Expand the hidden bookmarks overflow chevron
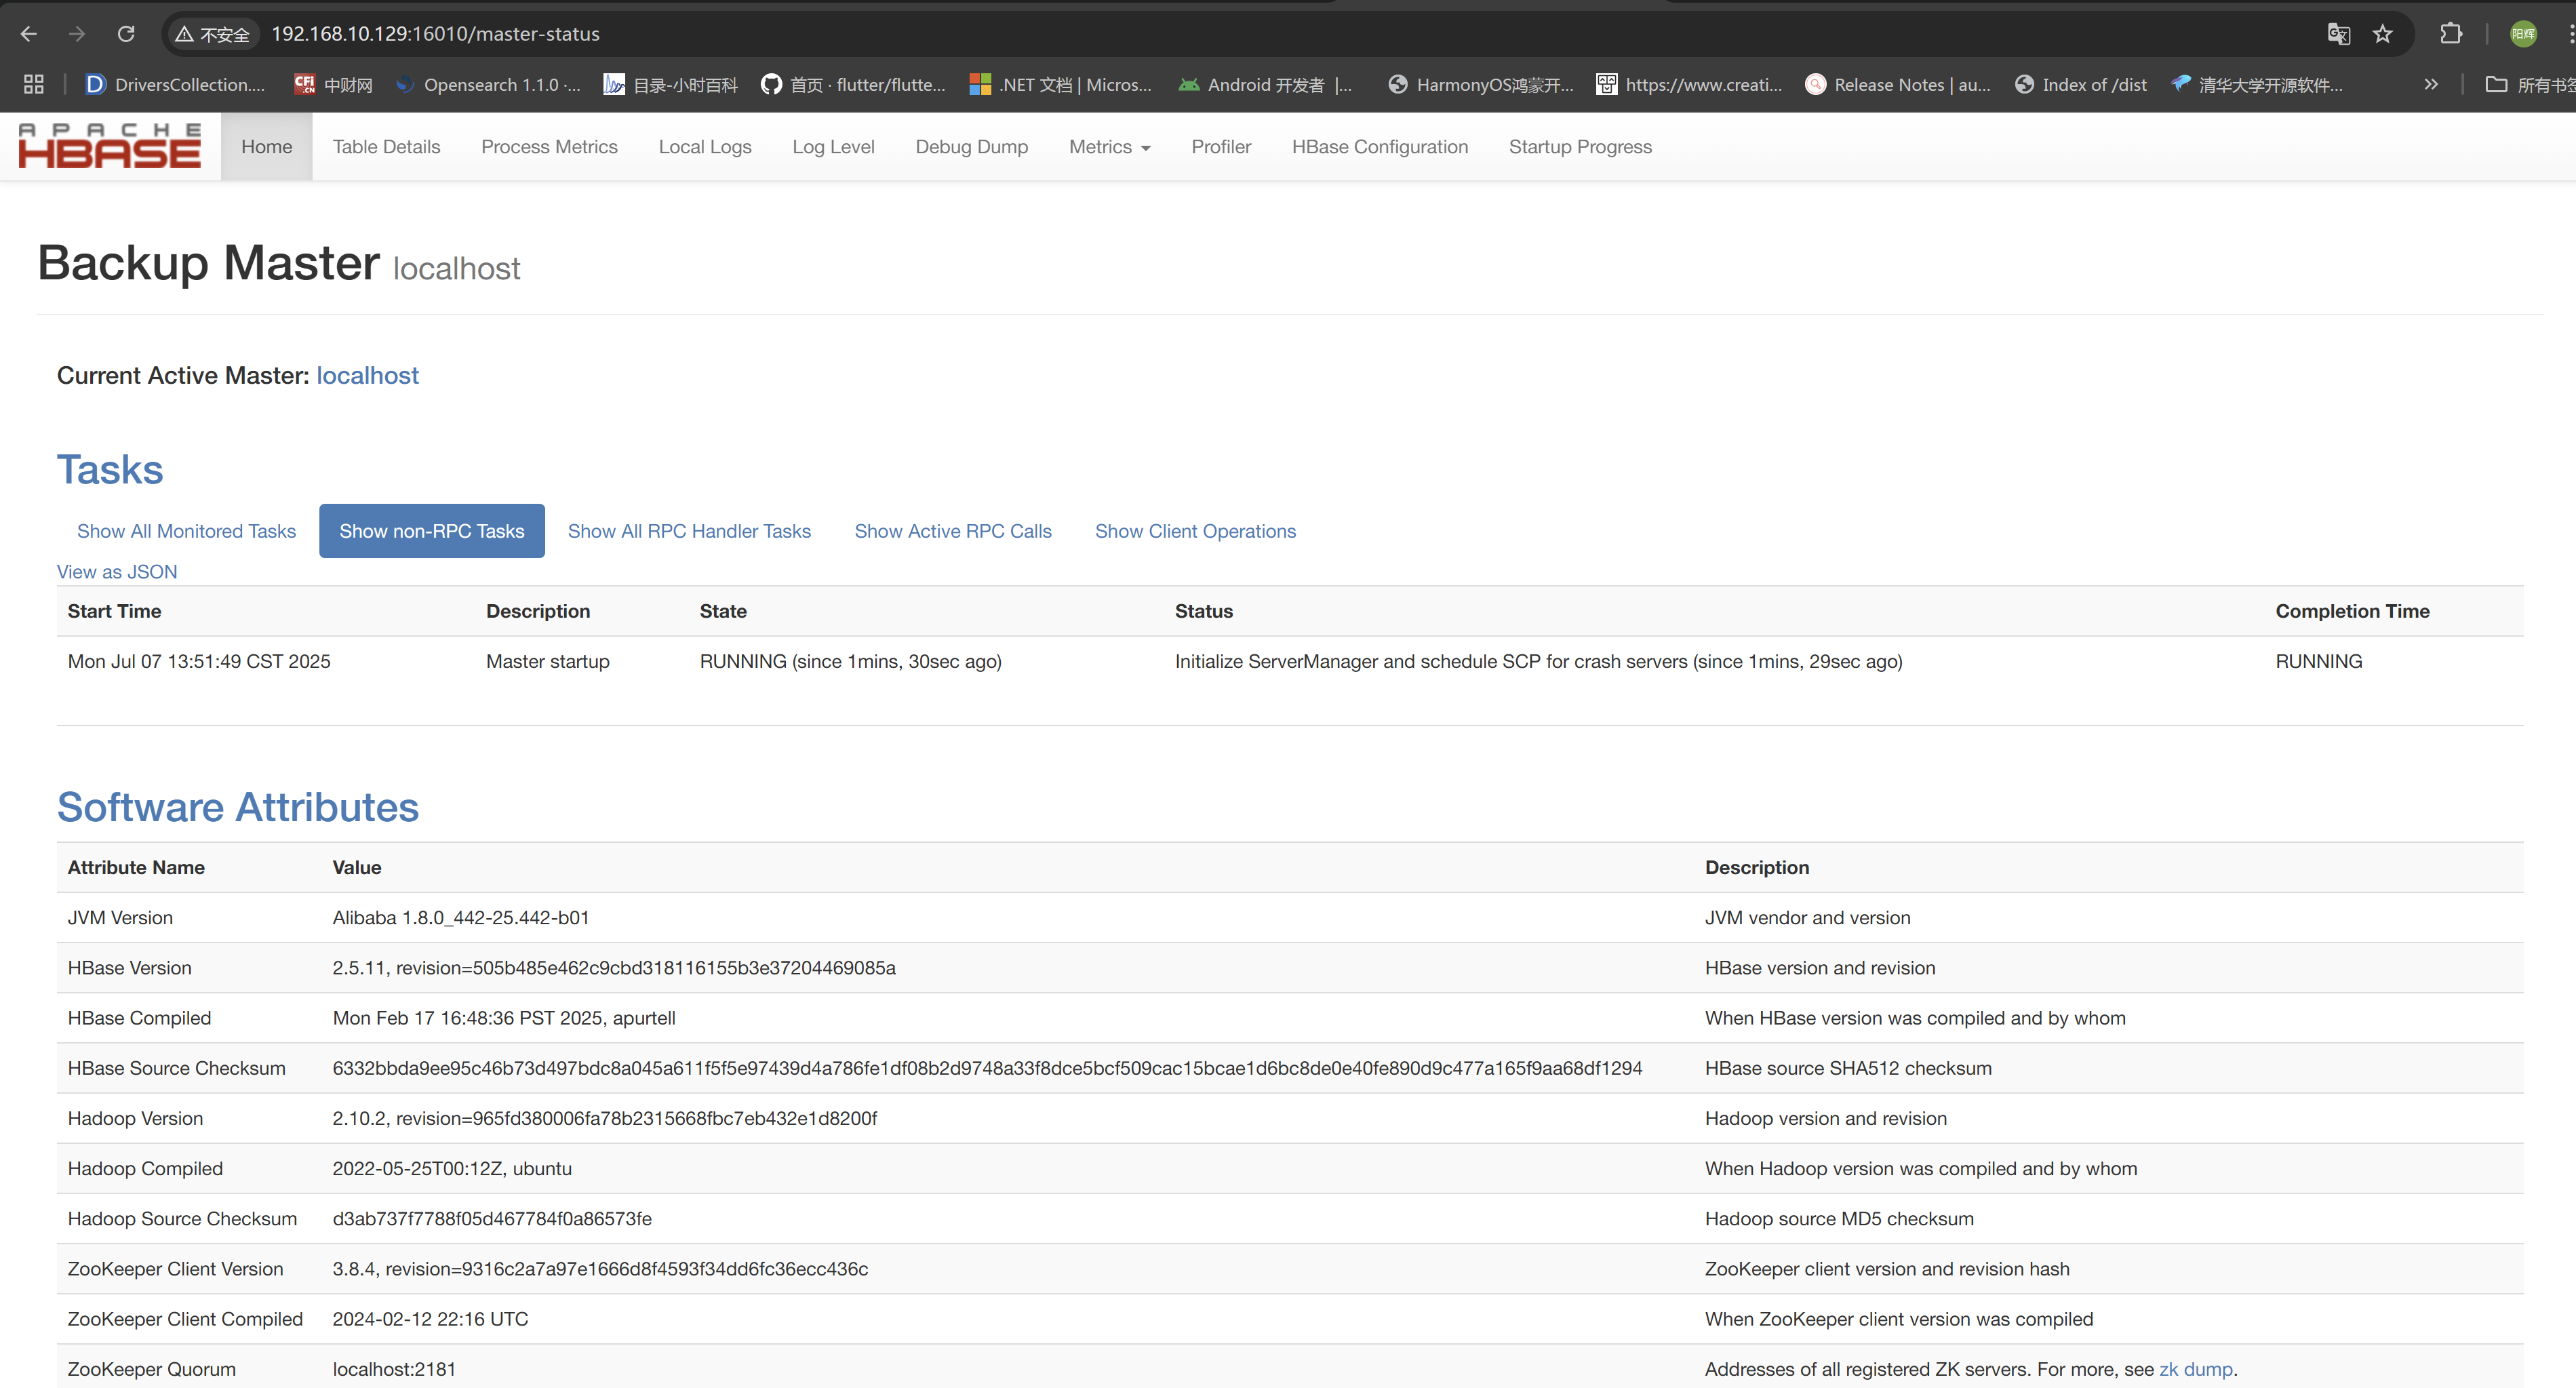The image size is (2576, 1388). (2431, 85)
